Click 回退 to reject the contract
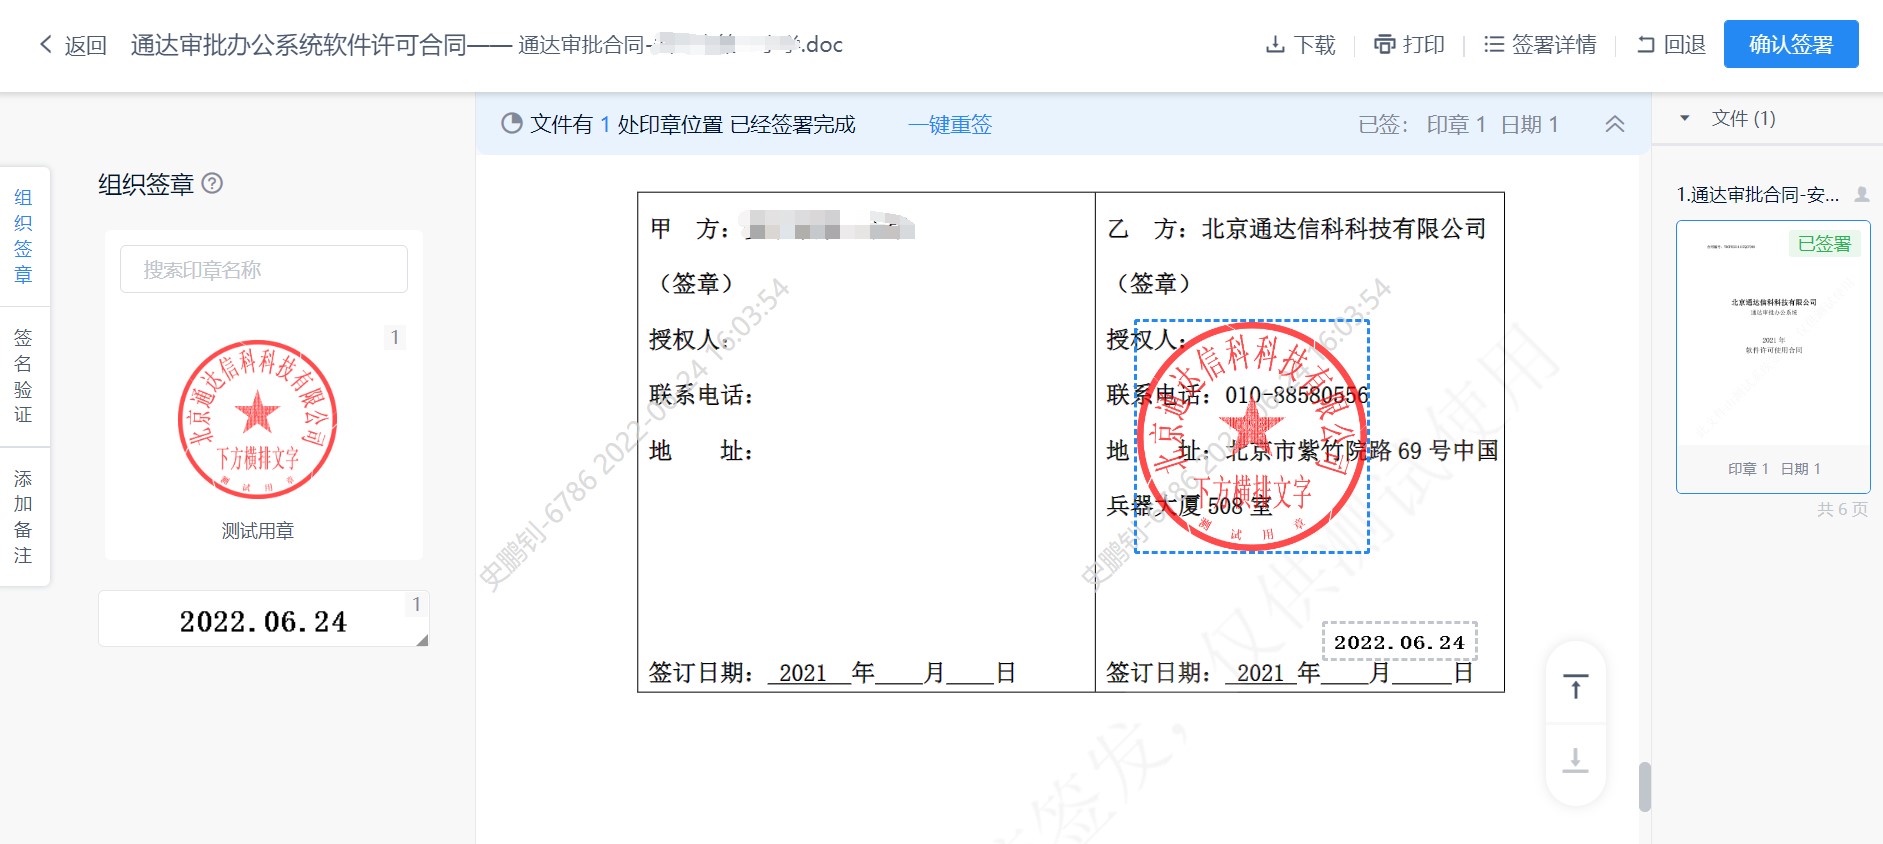 1671,45
